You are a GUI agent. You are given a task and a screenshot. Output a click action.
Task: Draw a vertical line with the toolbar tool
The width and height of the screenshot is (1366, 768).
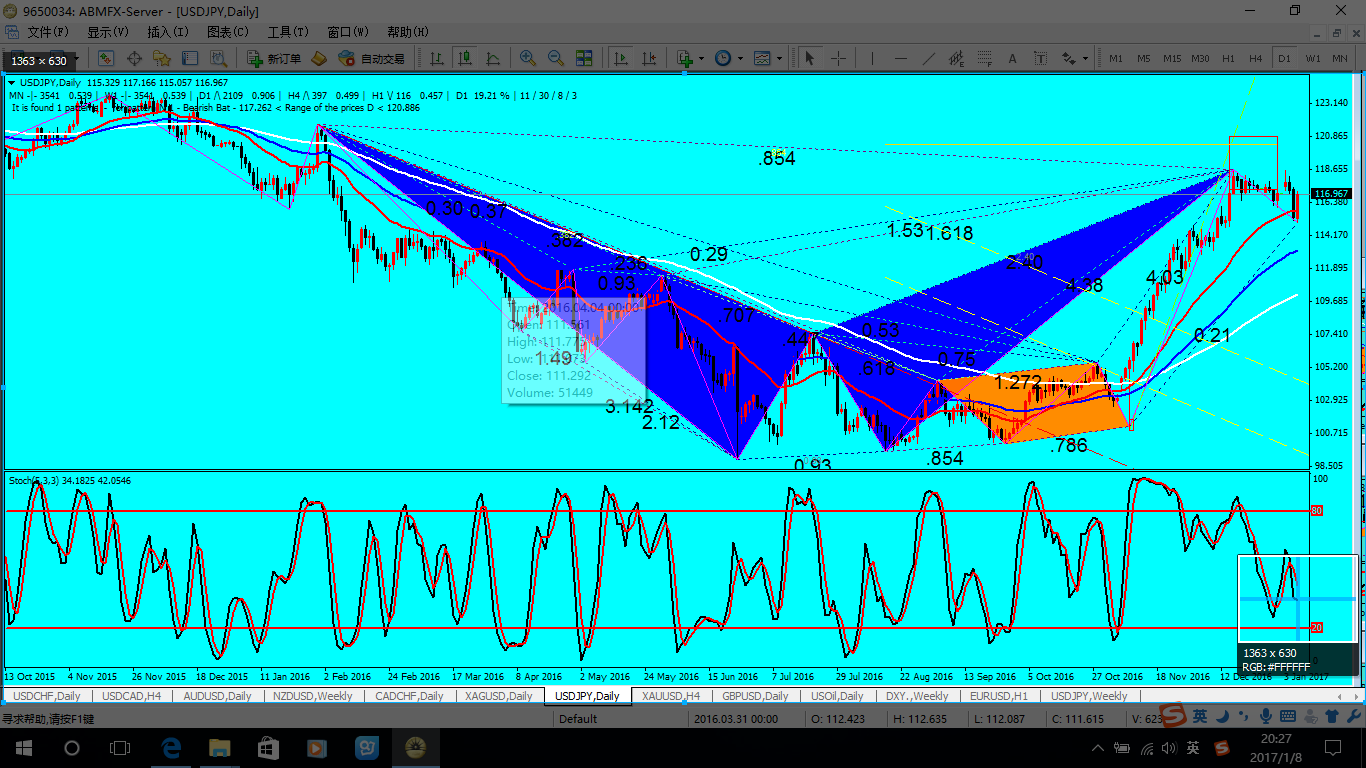[873, 58]
